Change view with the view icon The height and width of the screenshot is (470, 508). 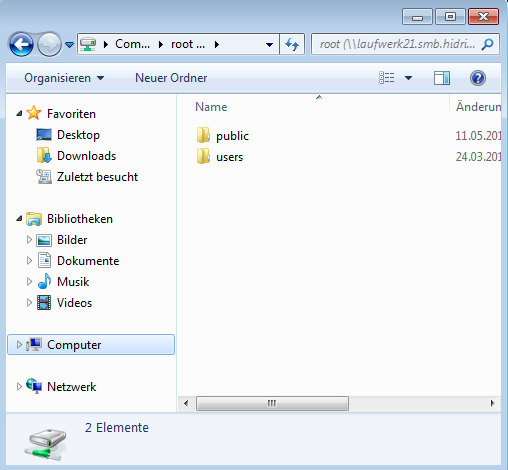click(x=387, y=78)
